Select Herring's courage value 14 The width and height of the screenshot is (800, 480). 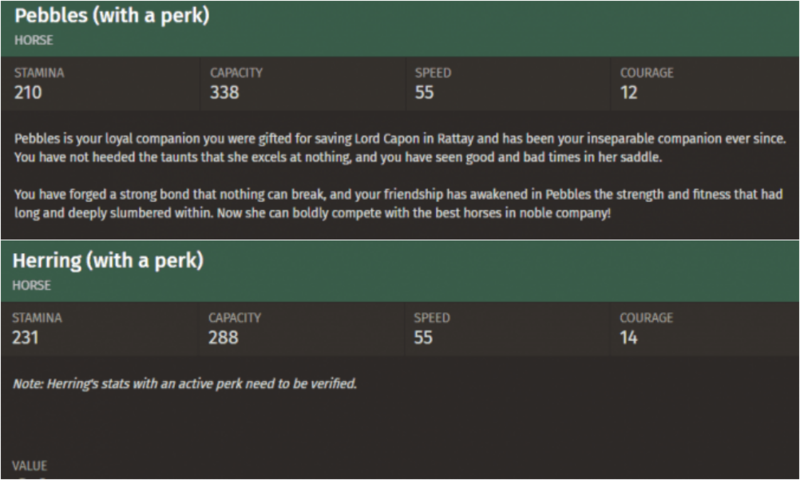coord(629,338)
